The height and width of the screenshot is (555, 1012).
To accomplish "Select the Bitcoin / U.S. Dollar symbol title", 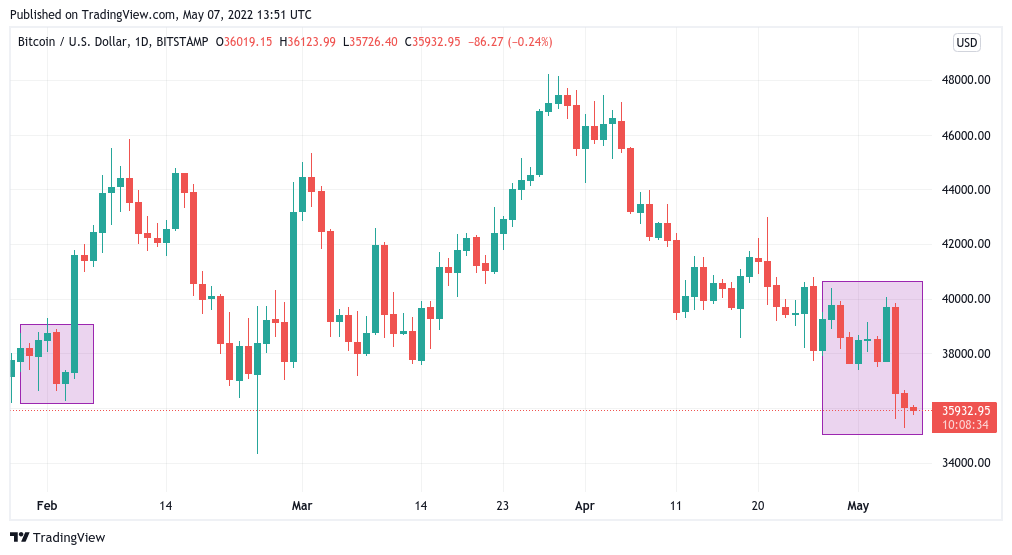I will tap(113, 42).
